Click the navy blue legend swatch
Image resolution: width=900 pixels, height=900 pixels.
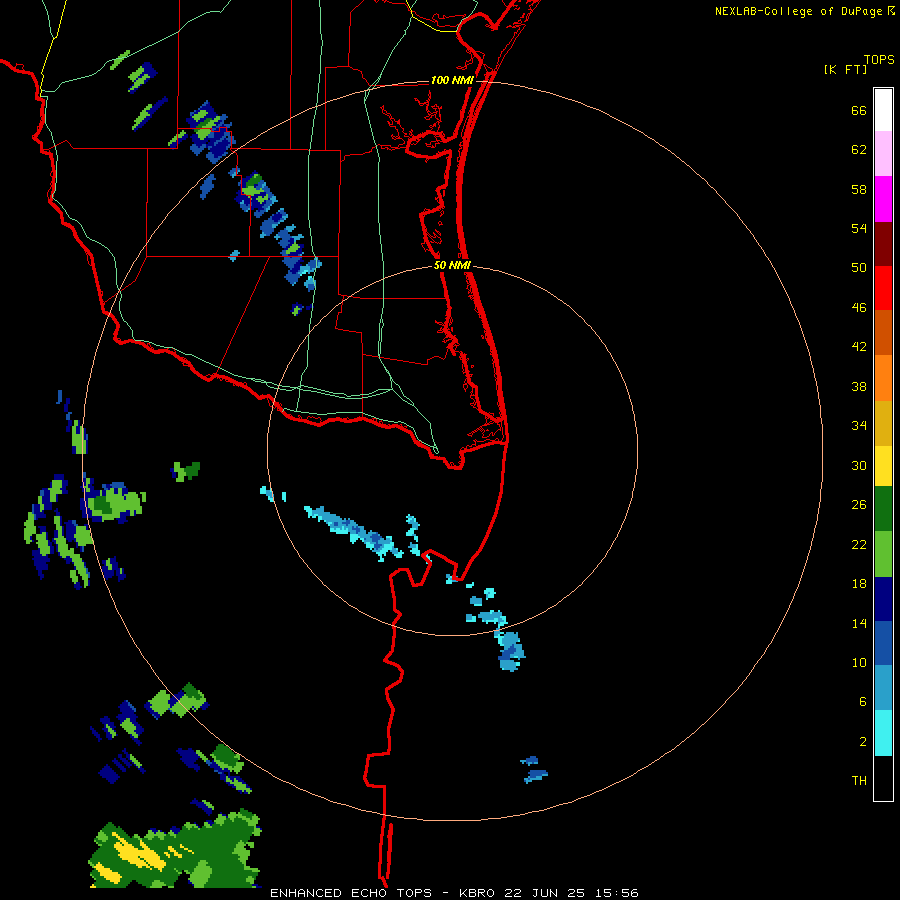(x=883, y=599)
